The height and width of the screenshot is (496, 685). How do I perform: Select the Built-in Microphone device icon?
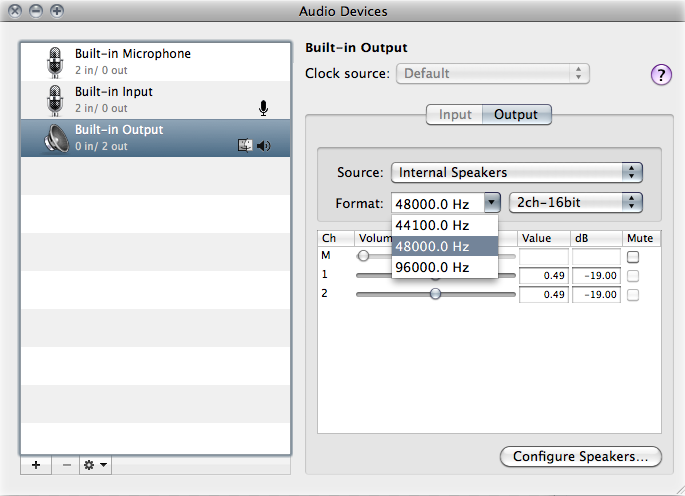click(x=55, y=62)
